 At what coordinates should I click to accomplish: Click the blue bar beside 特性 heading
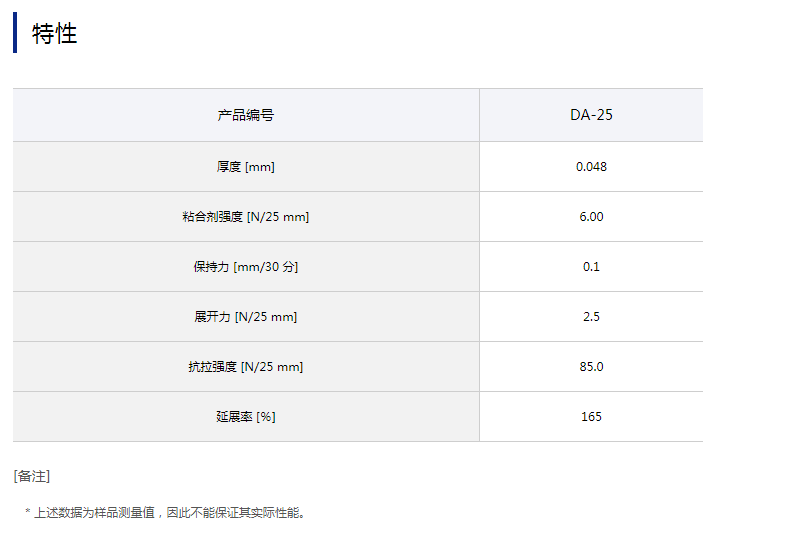[x=15, y=32]
